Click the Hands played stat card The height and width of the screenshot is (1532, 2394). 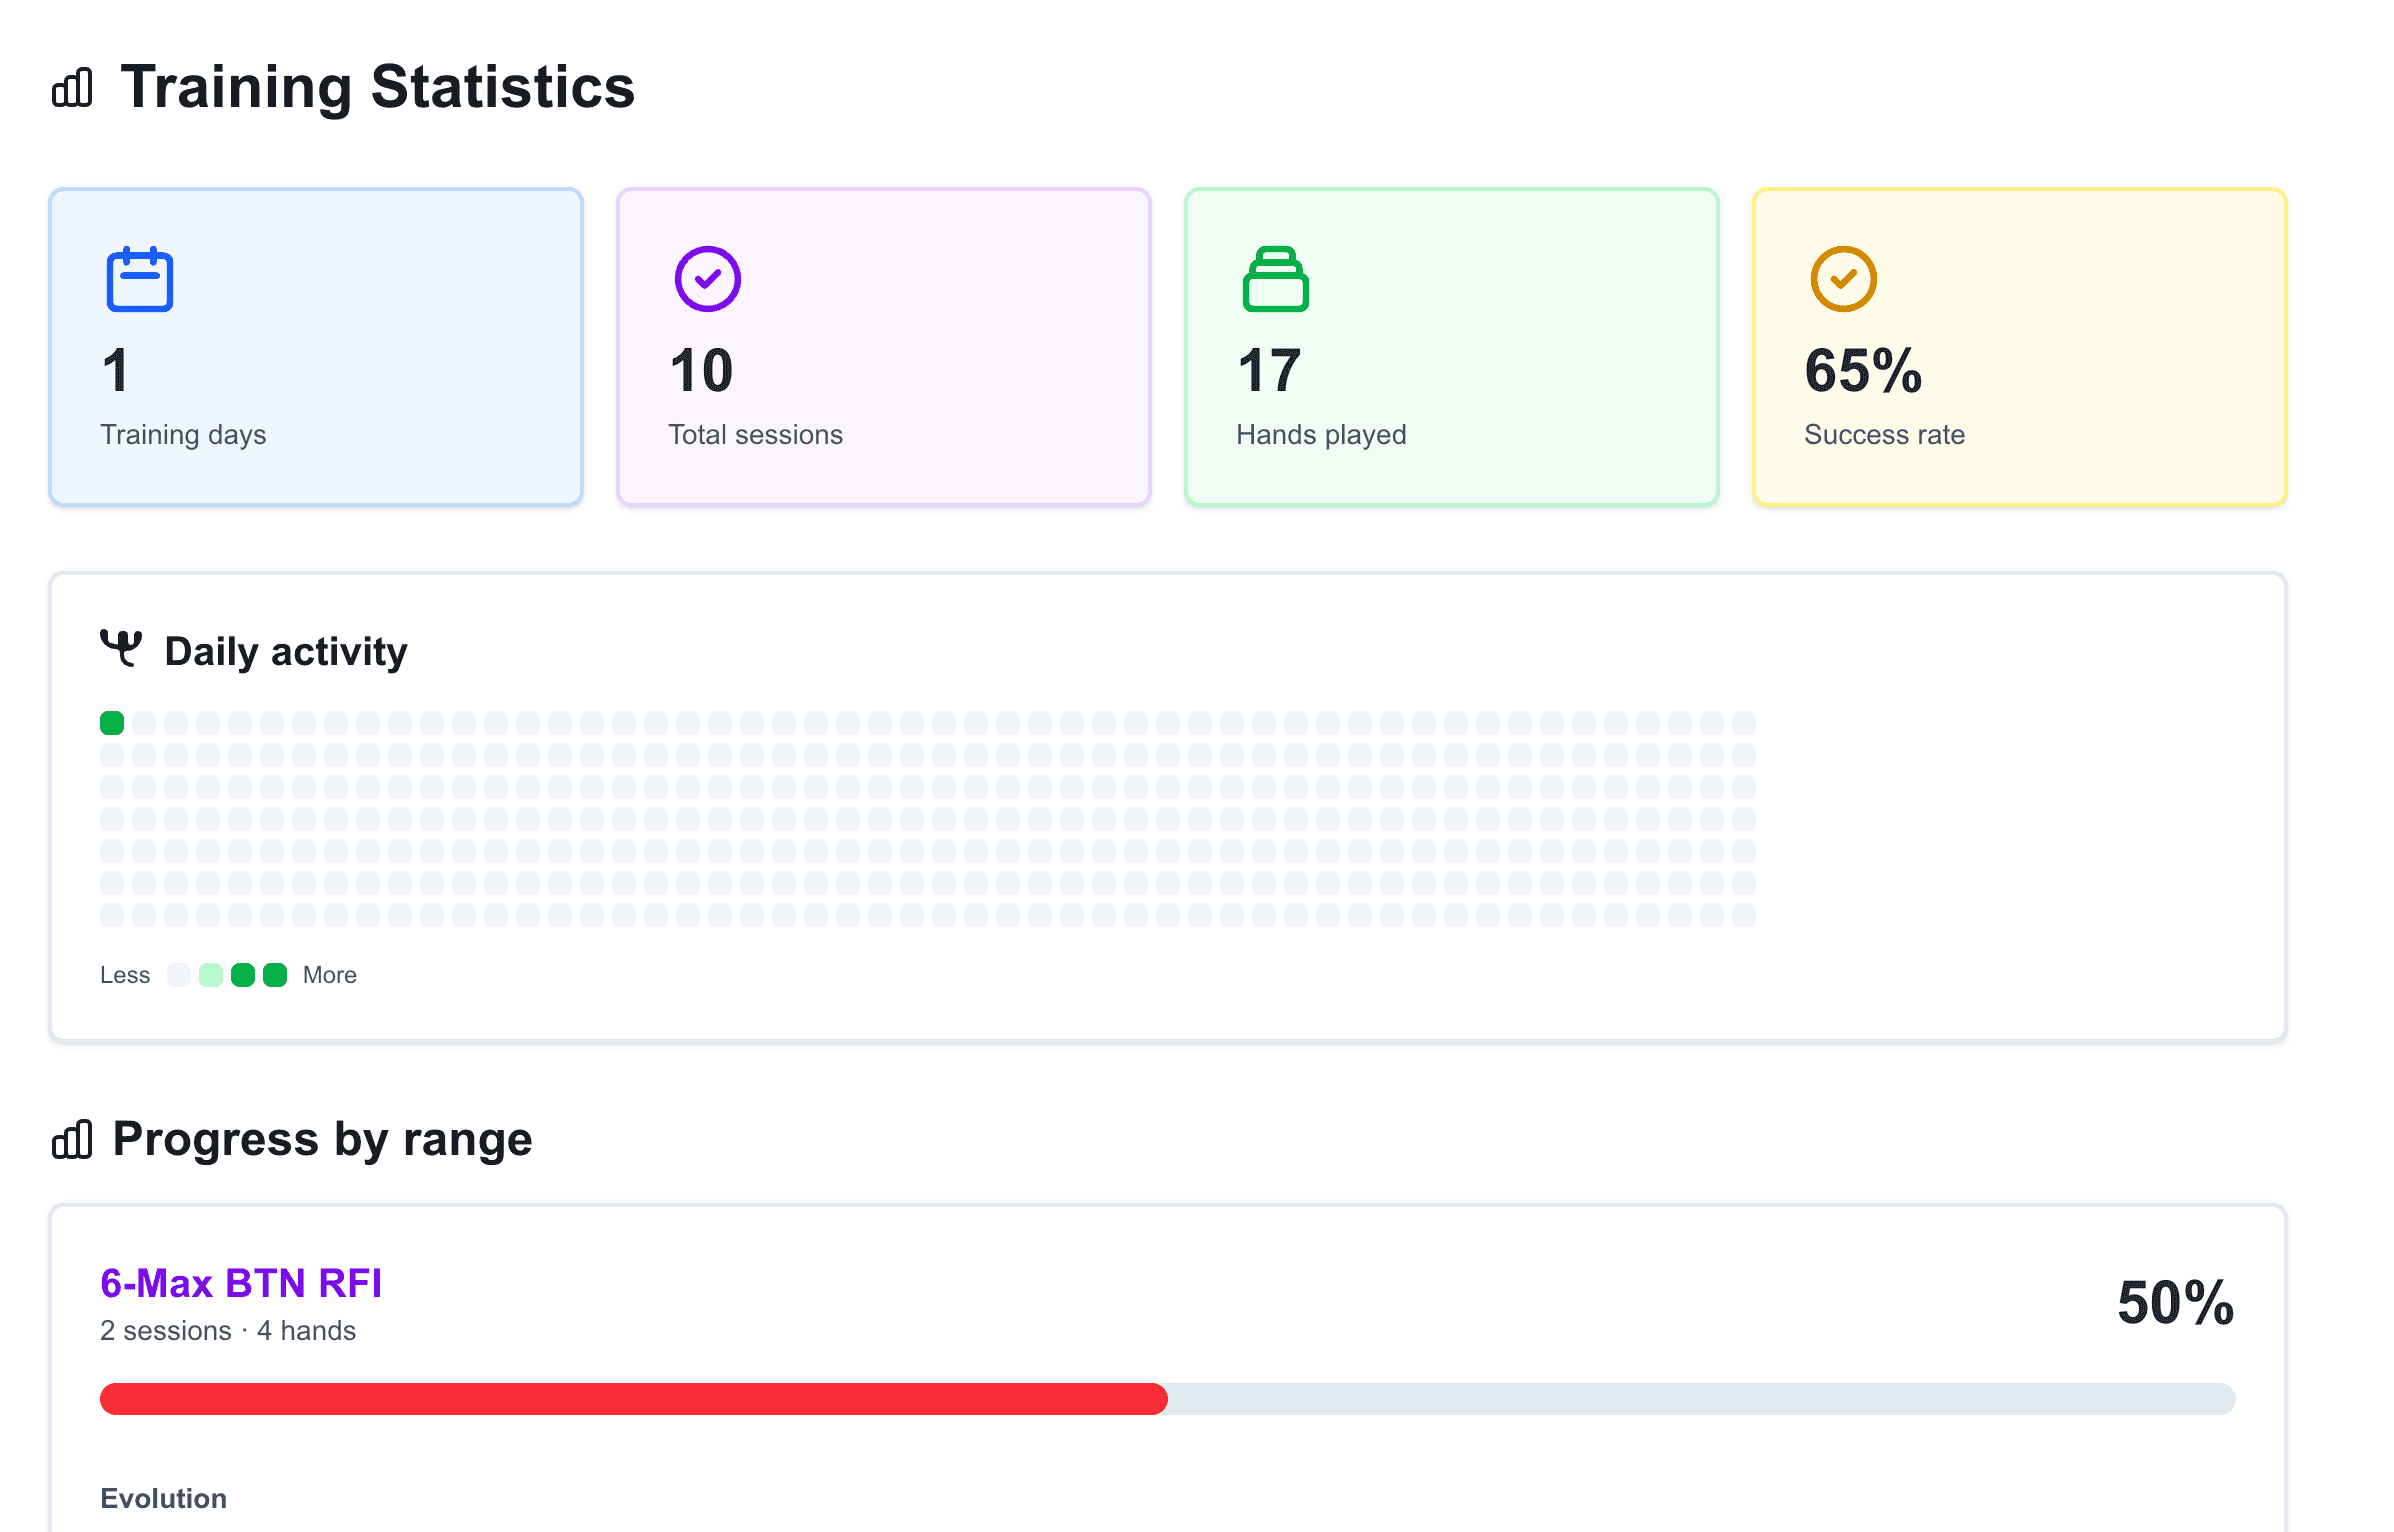point(1452,347)
